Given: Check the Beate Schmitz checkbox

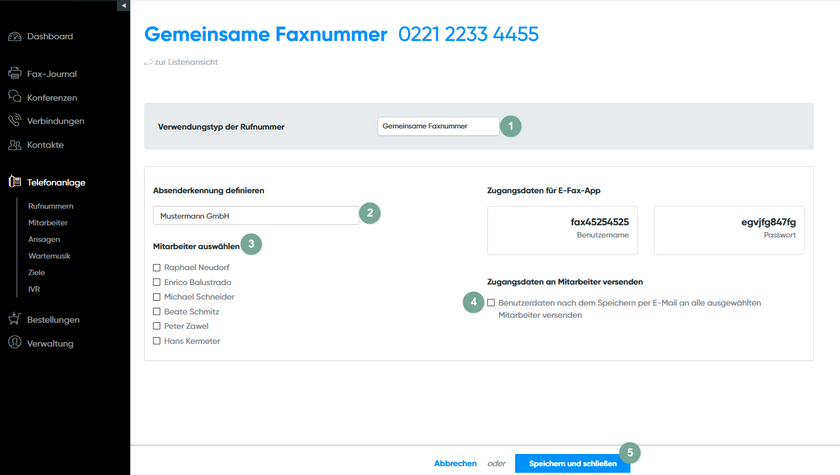Looking at the screenshot, I should 156,312.
